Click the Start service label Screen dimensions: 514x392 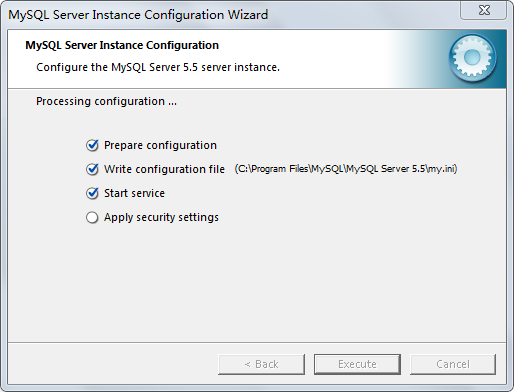(134, 193)
